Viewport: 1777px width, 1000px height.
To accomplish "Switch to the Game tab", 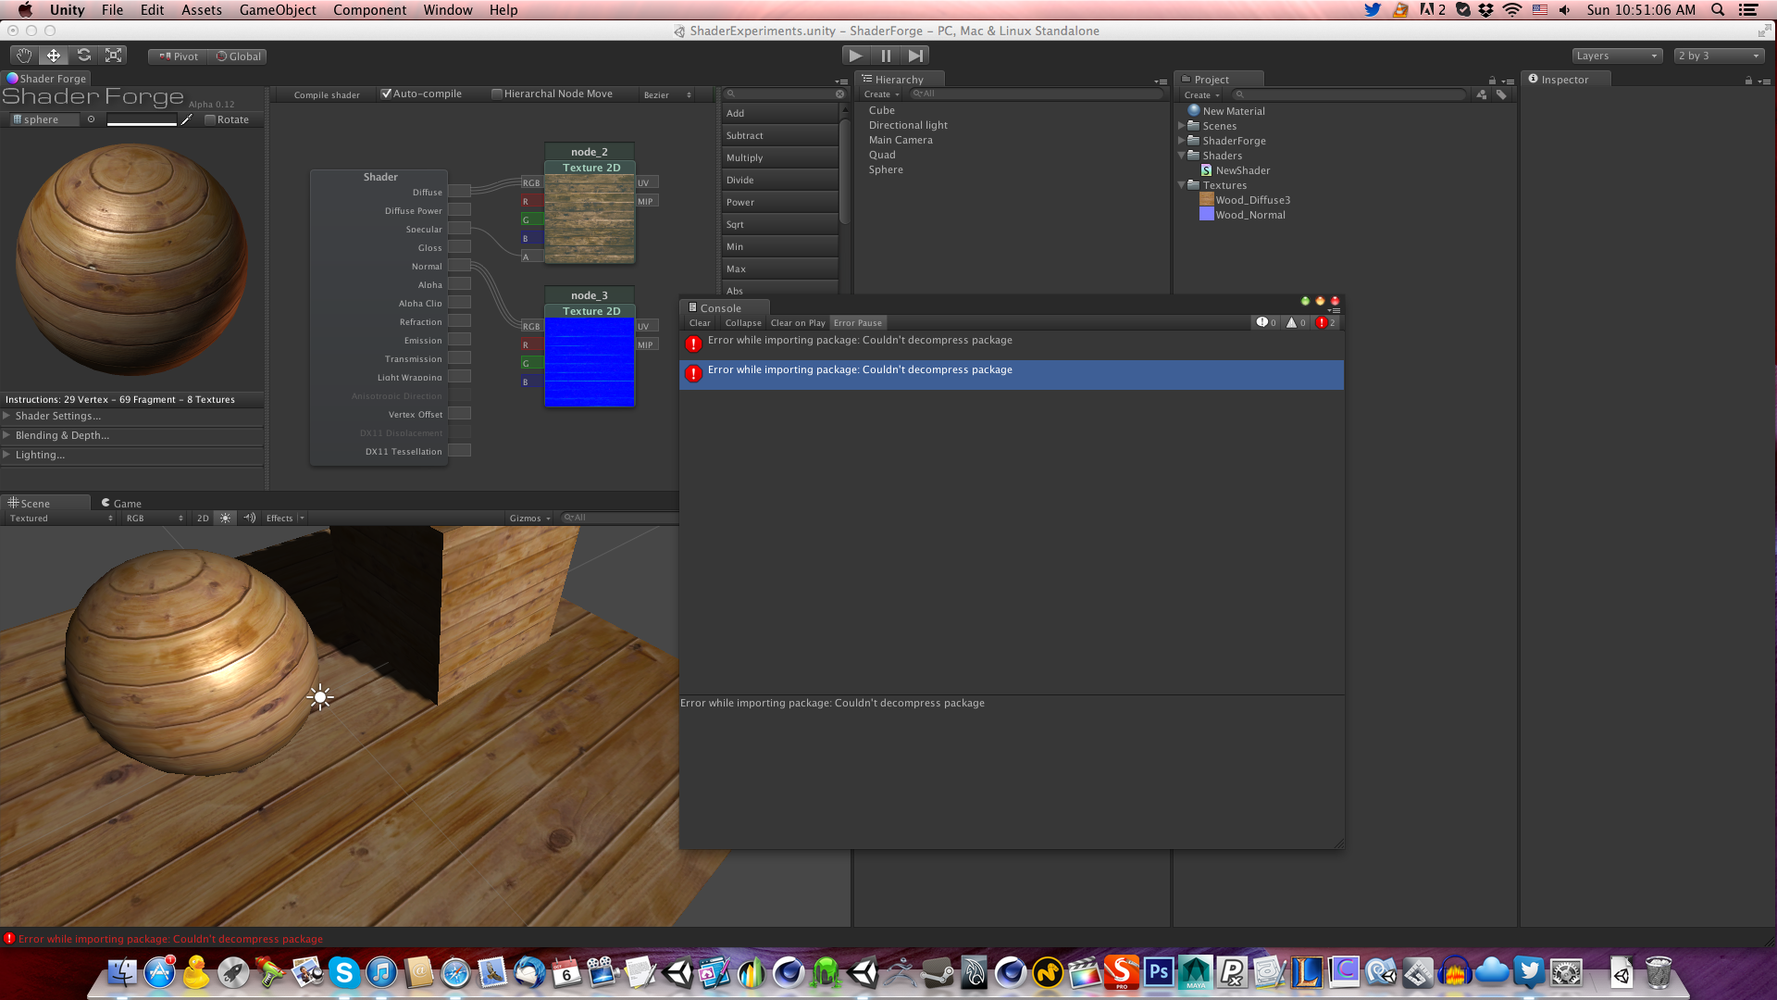I will (121, 503).
